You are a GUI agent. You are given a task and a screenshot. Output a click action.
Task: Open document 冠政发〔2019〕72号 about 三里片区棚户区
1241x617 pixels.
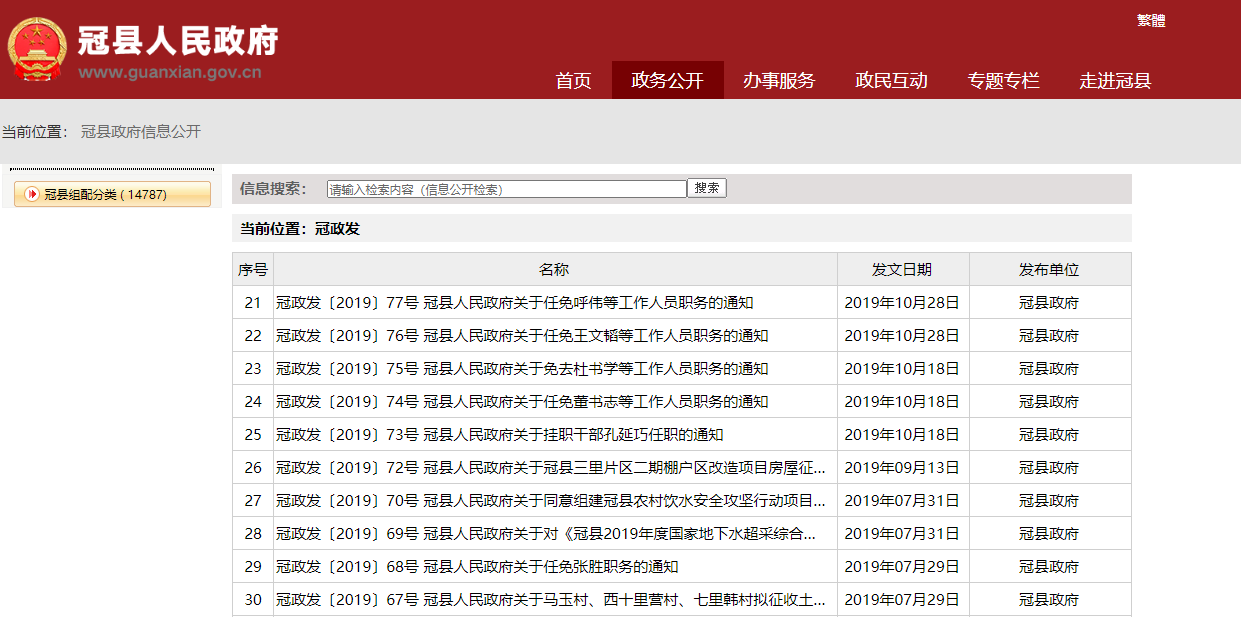551,467
